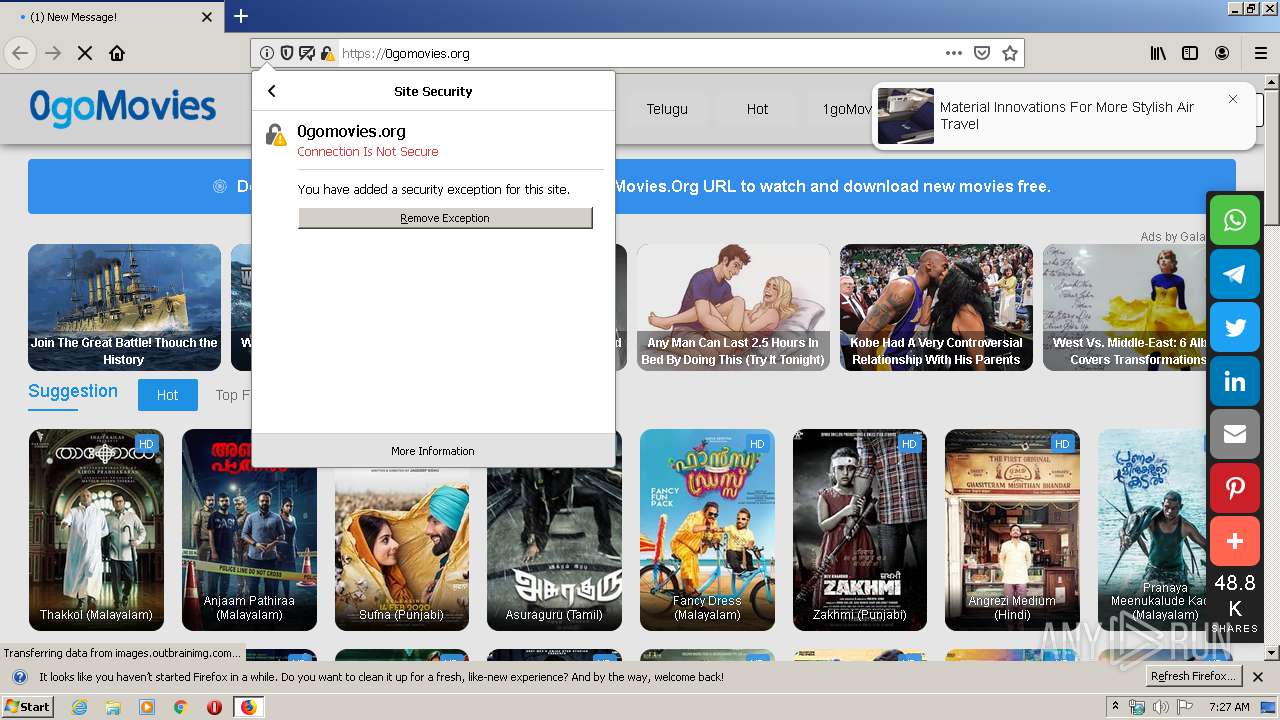Open Join The Great Battle ad thumbnail

124,307
